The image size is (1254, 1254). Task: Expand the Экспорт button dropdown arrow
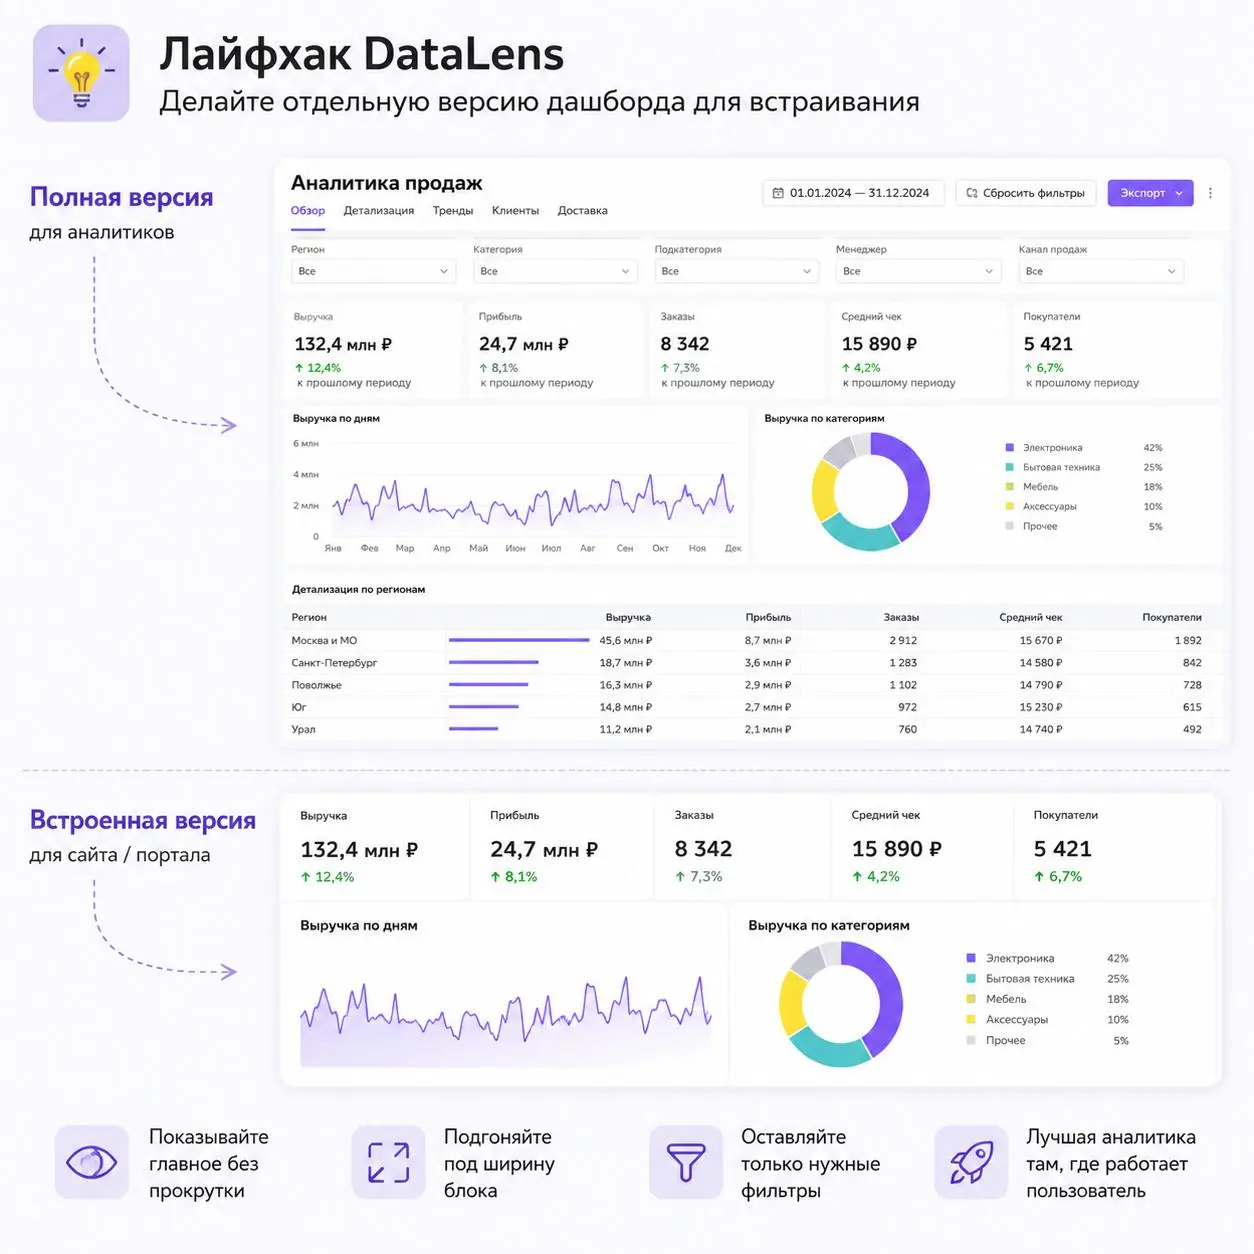[x=1179, y=193]
